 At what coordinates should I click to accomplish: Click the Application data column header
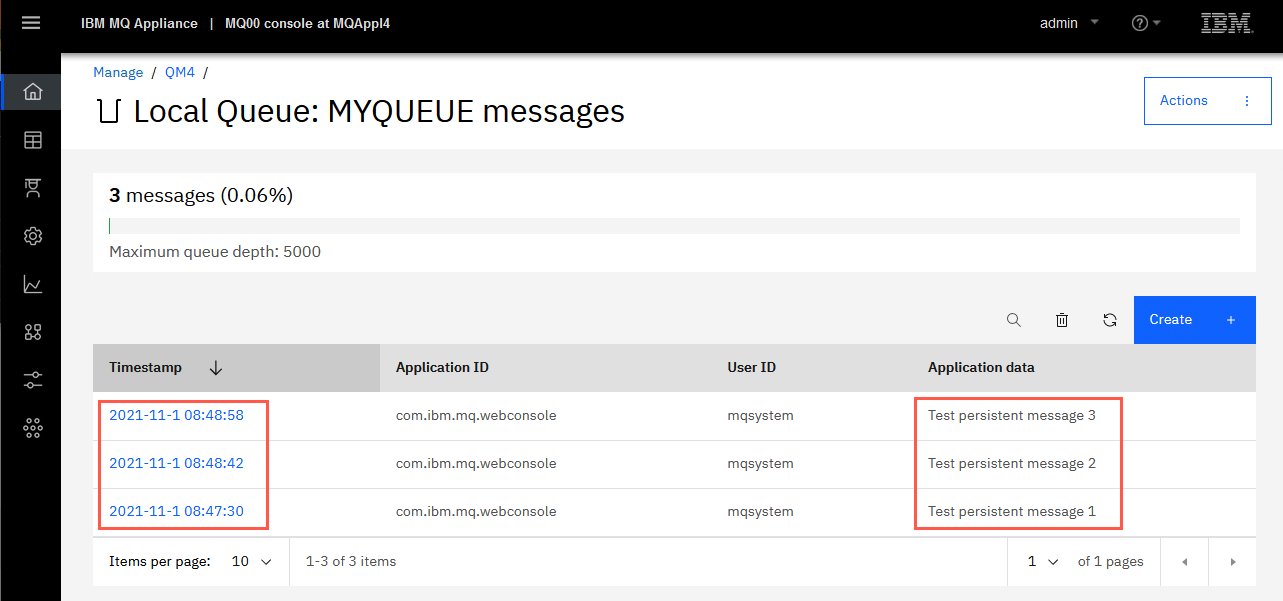(981, 368)
